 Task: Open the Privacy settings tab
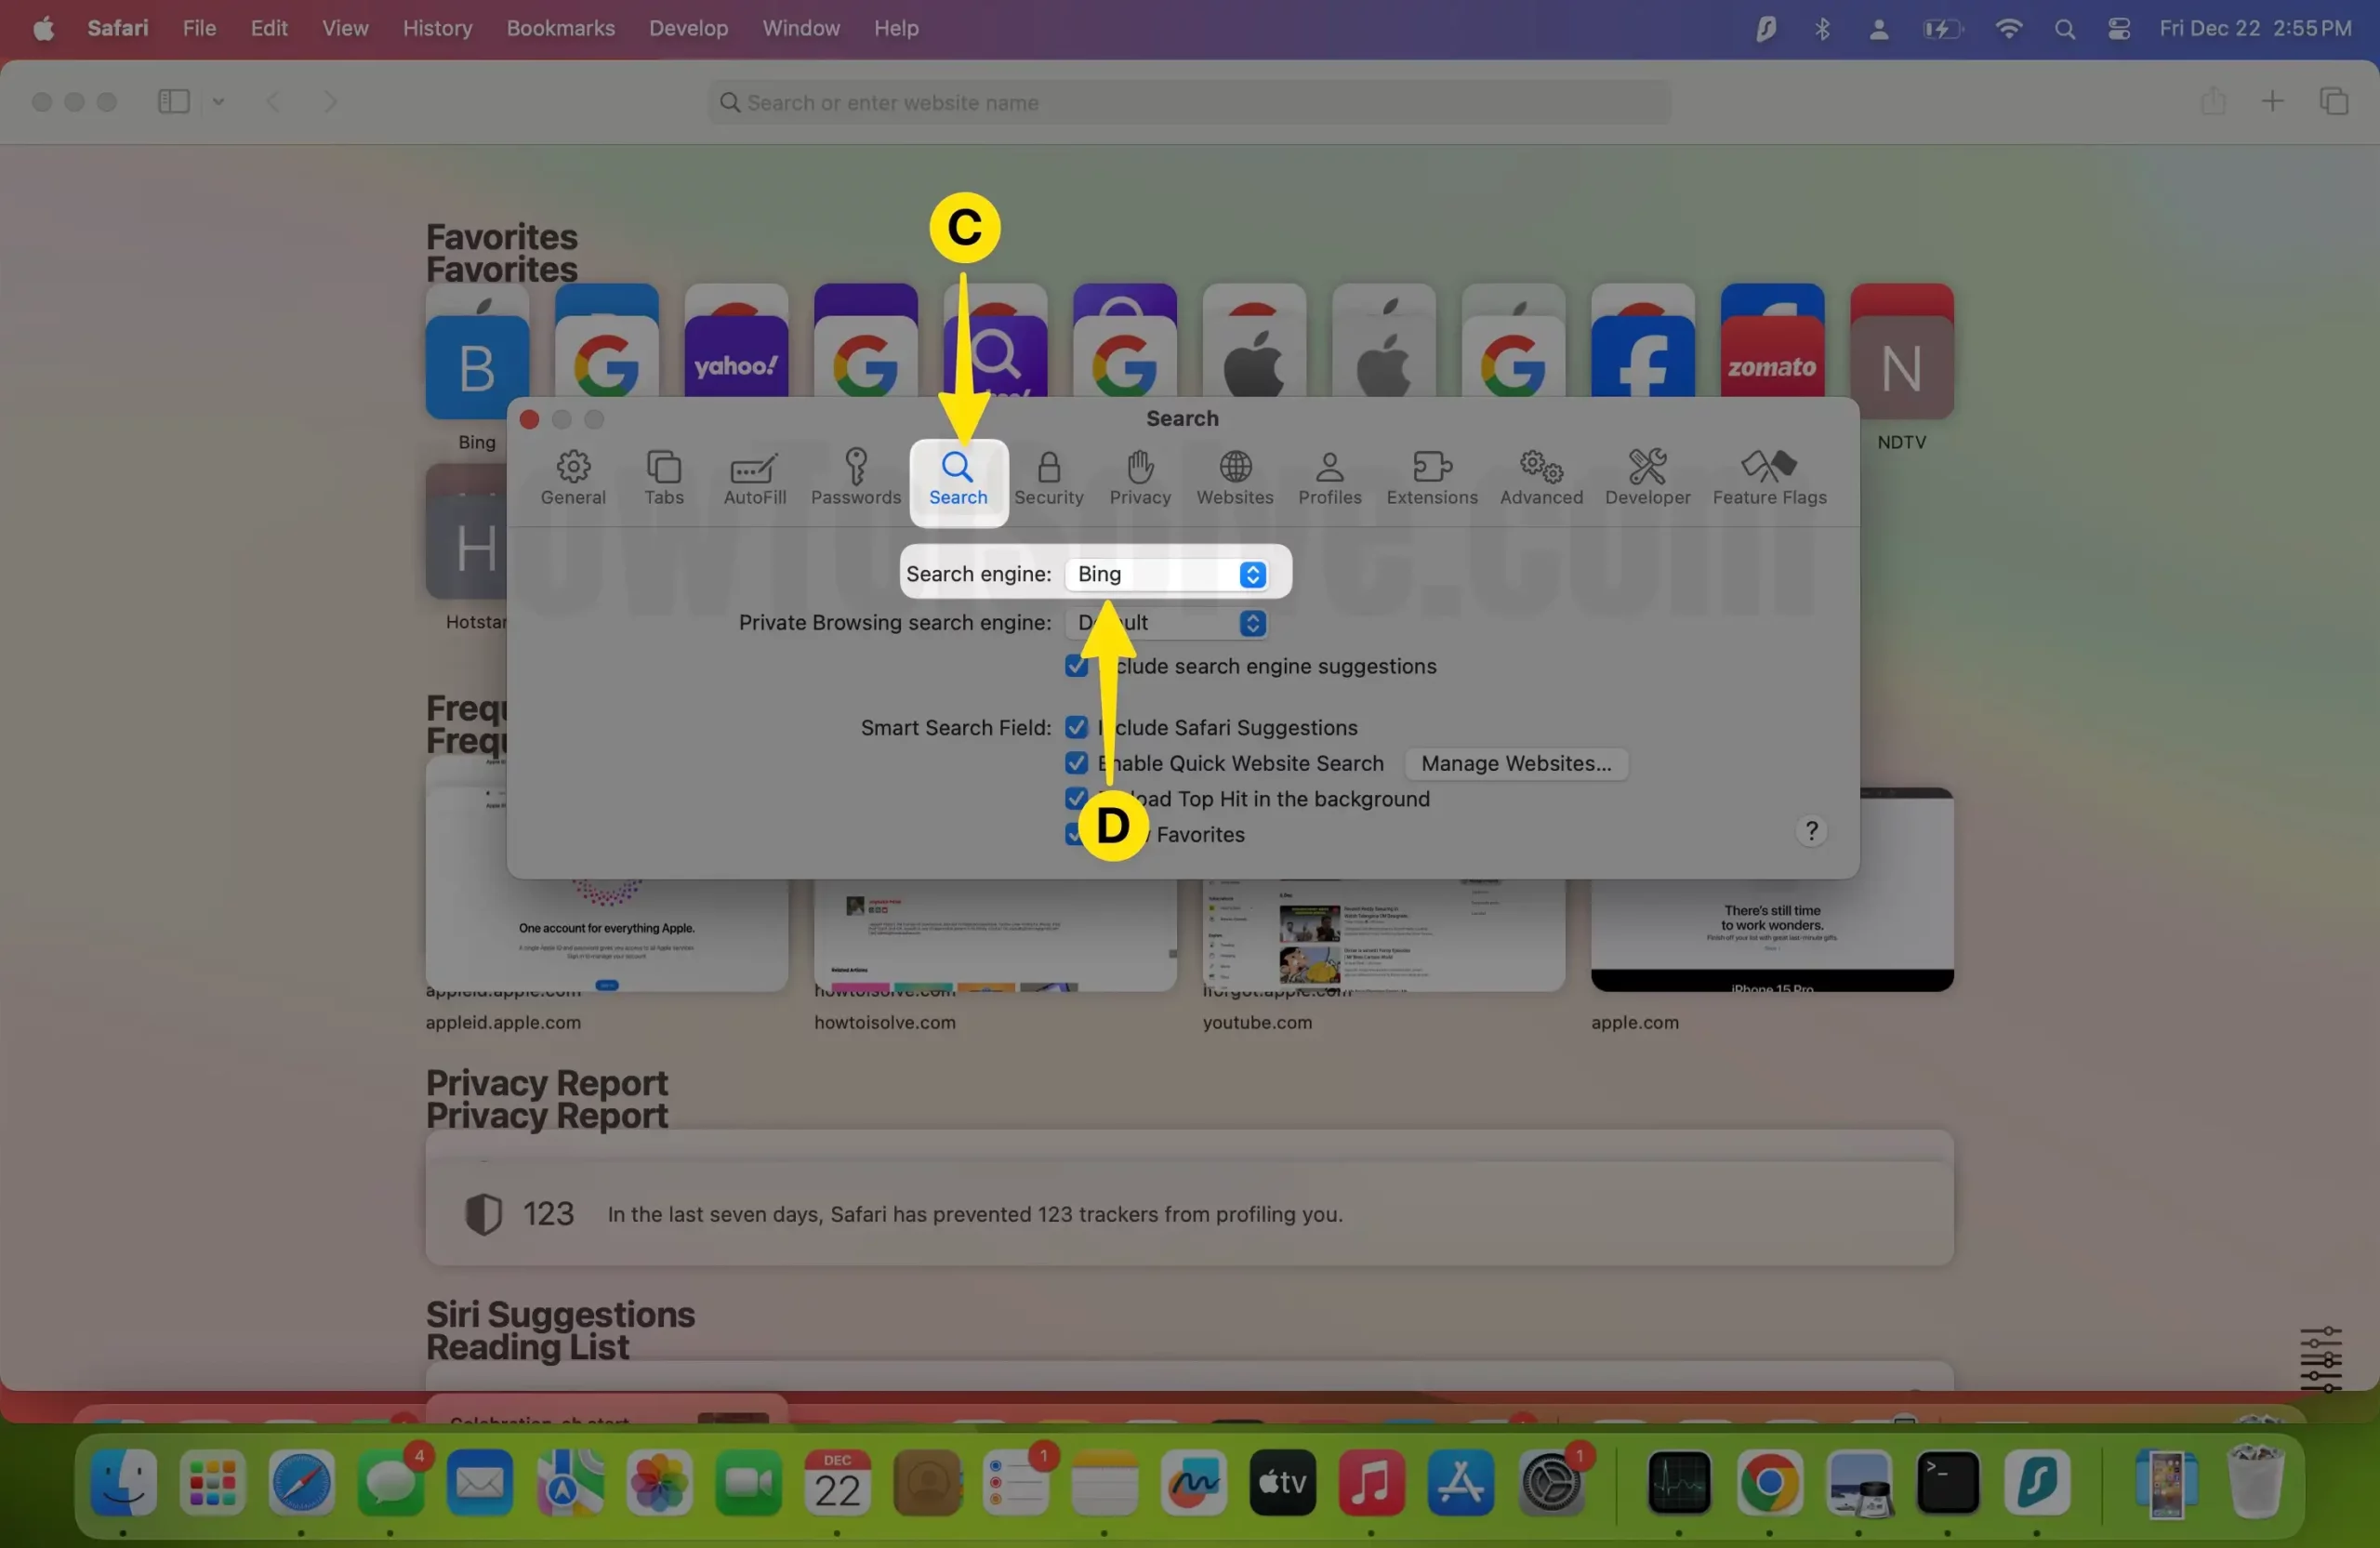[x=1140, y=479]
